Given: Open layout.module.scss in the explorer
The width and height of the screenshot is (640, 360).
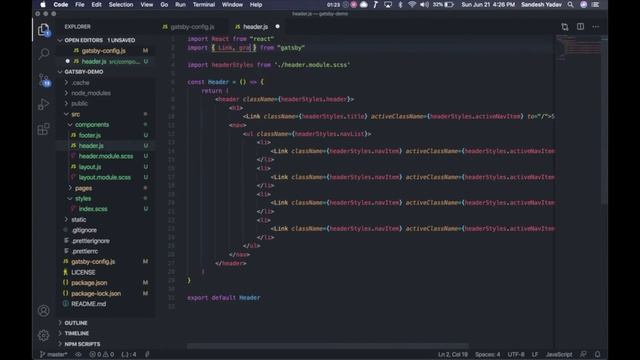Looking at the screenshot, I should coord(105,178).
